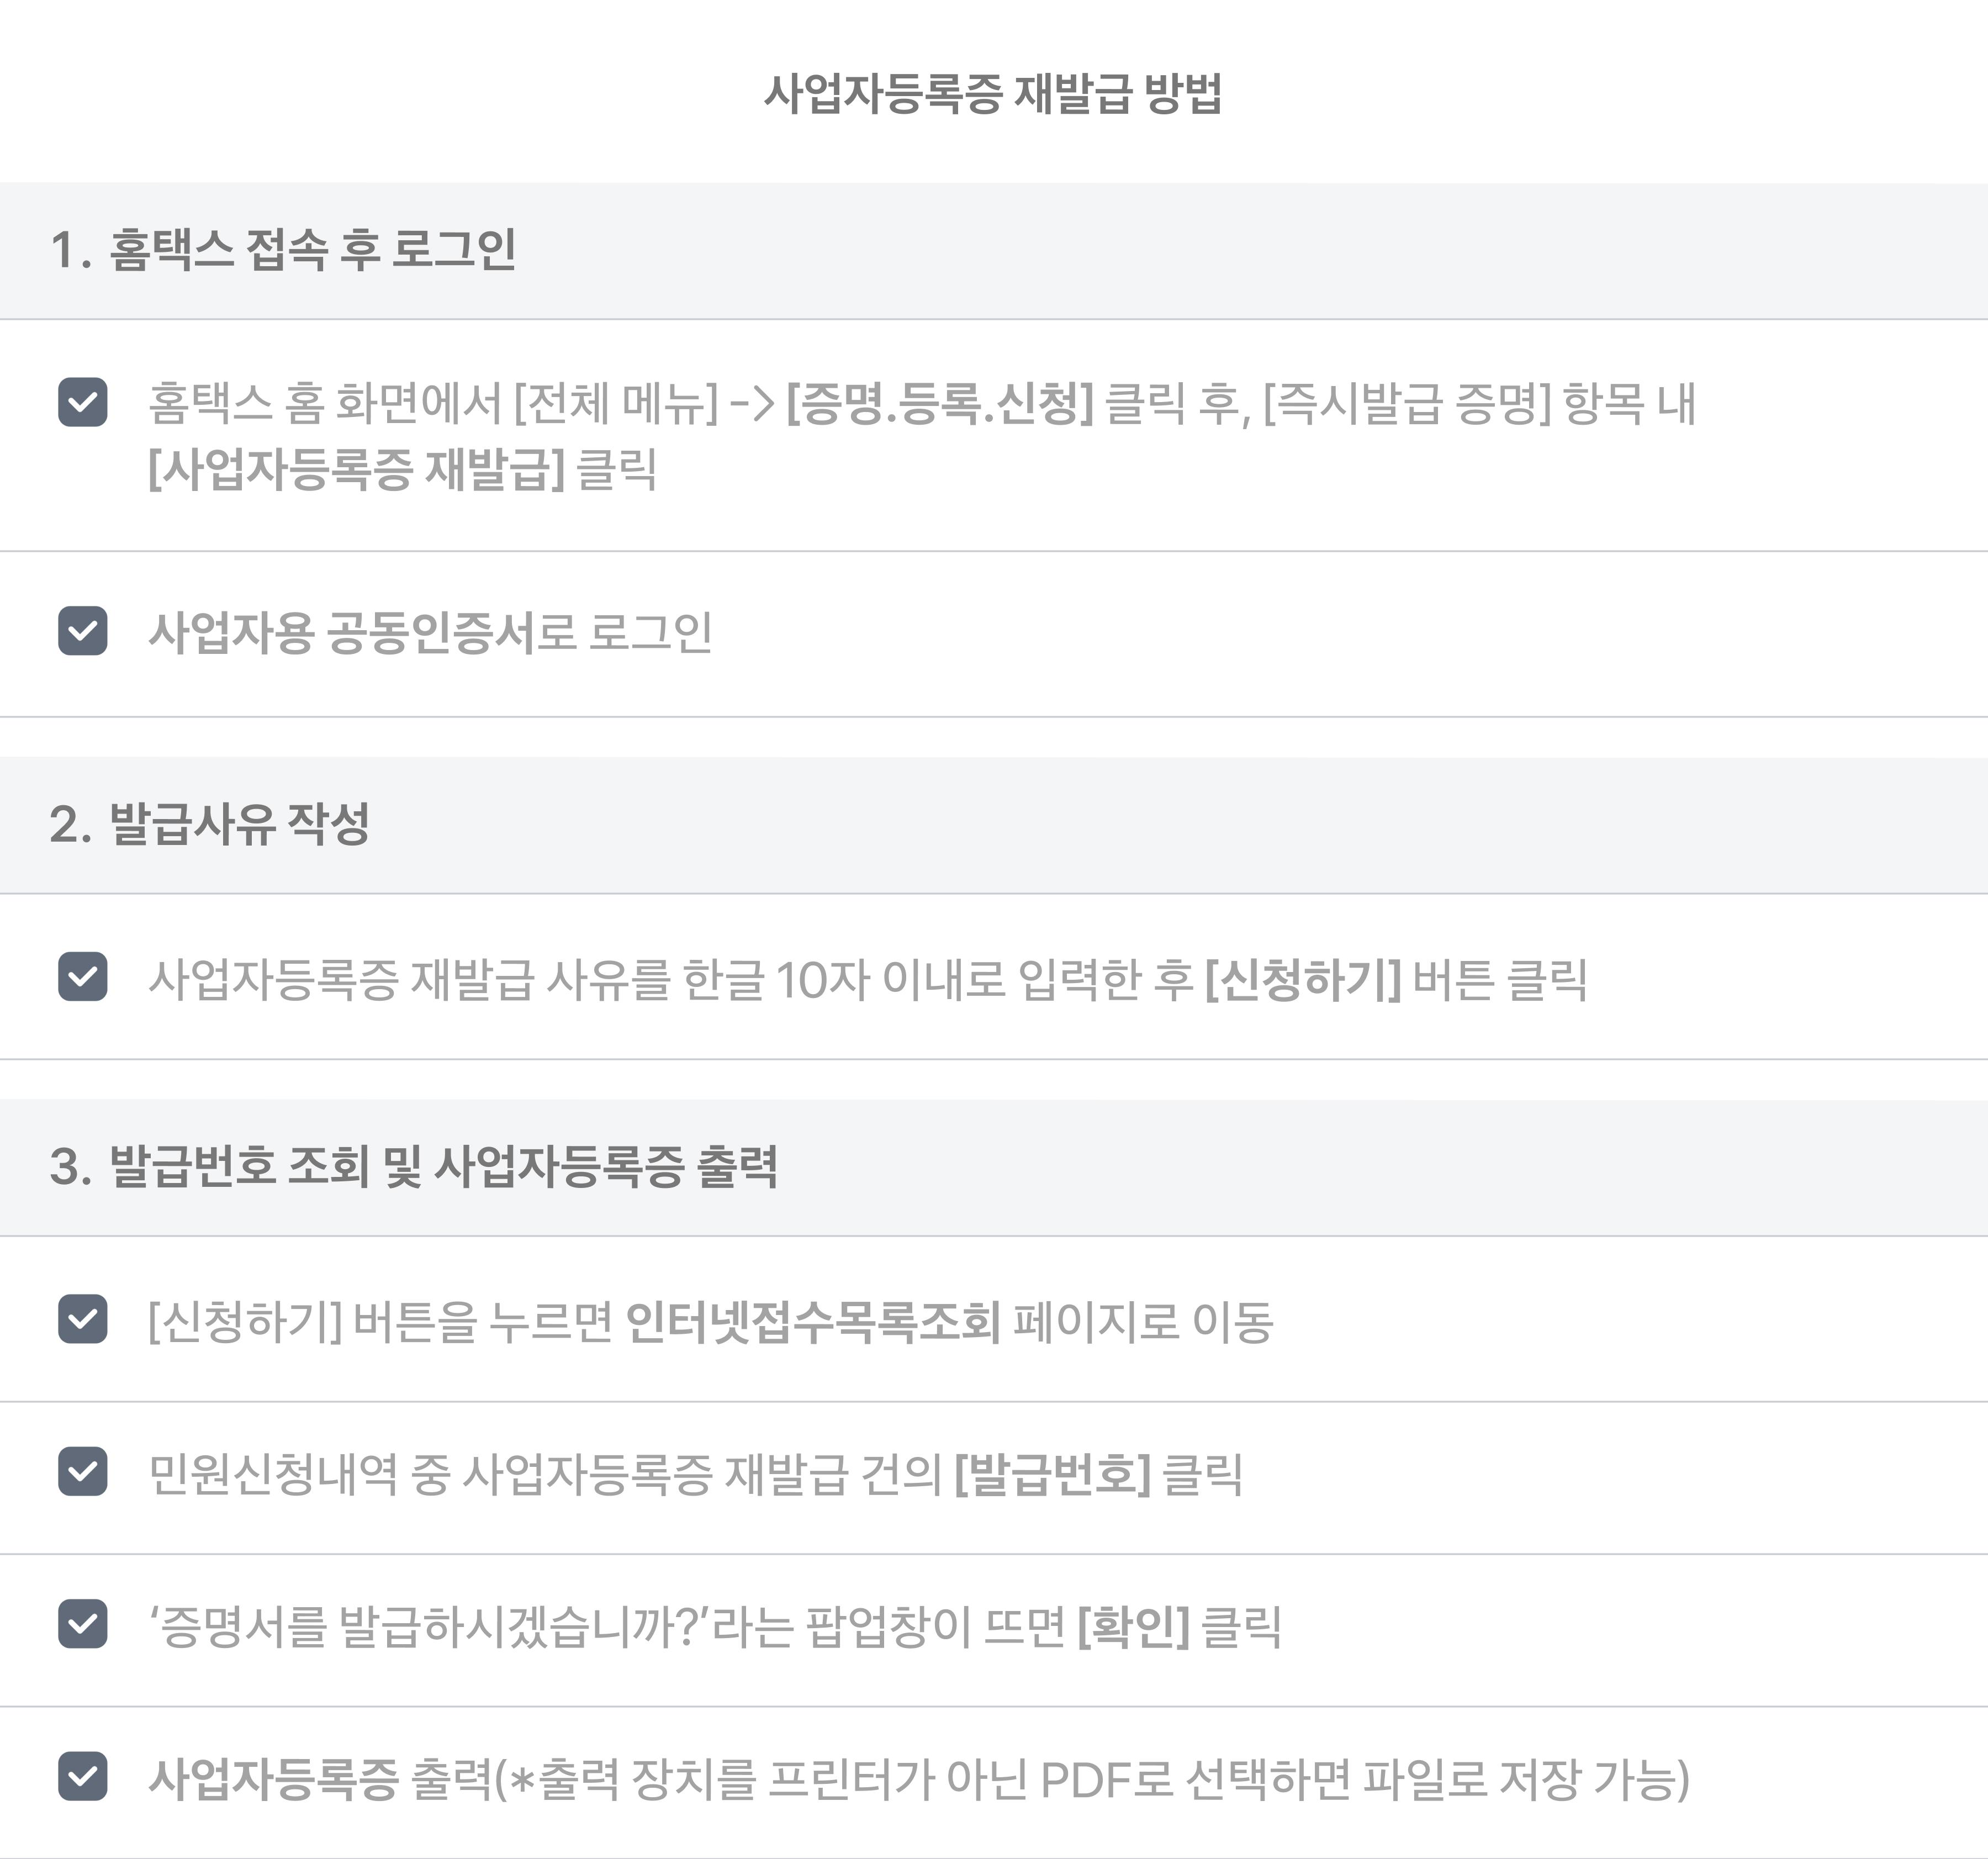Toggle checkbox for 인터넷접수목록조회 페이지로 이동
This screenshot has height=1859, width=1988.
(83, 1319)
